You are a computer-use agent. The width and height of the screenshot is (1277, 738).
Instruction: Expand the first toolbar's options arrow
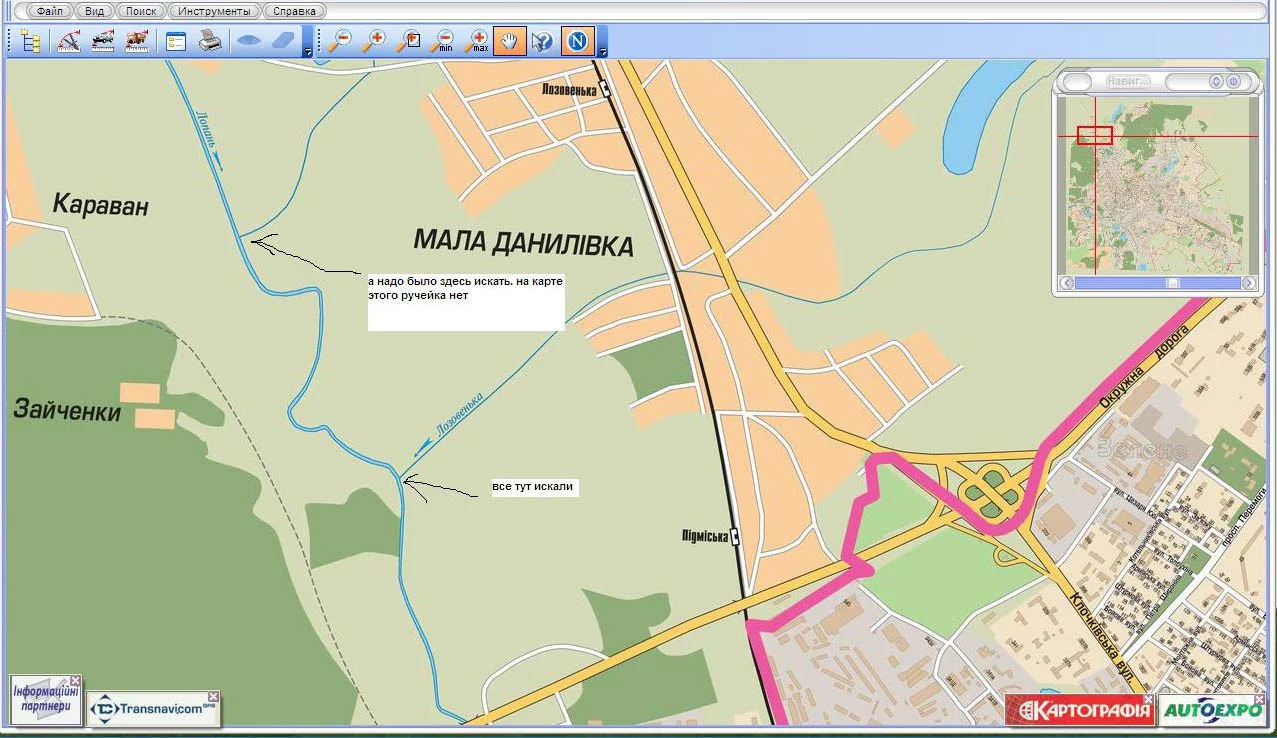[308, 51]
